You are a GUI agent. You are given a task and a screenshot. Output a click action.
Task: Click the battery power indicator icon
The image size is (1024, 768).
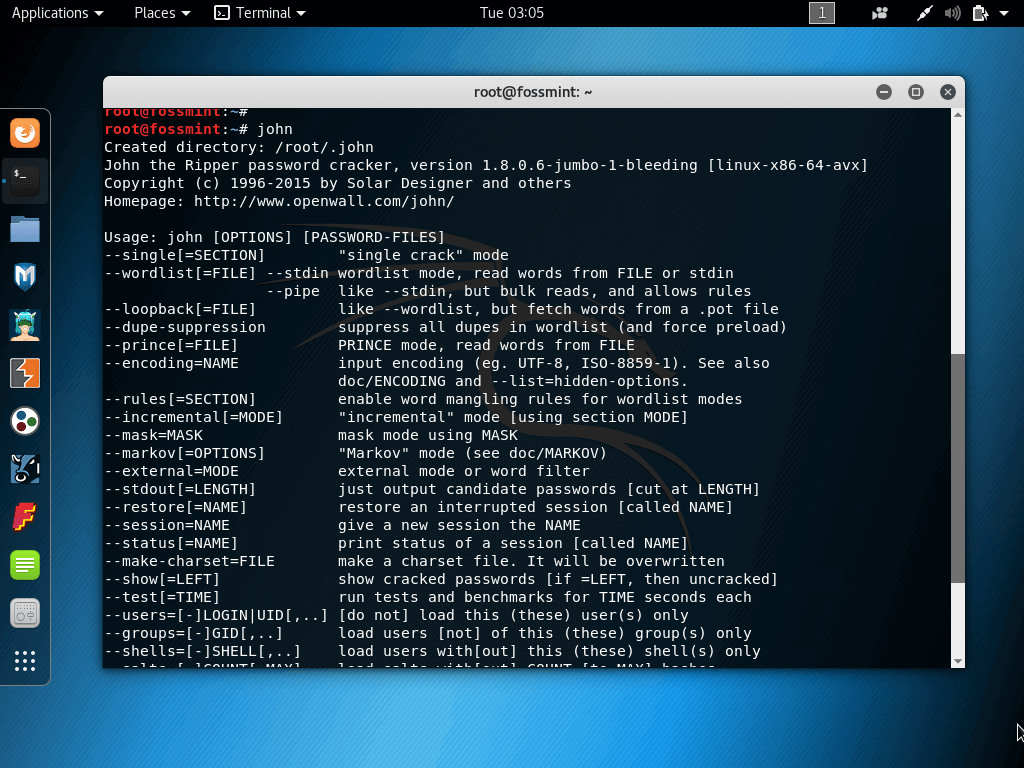pos(980,13)
